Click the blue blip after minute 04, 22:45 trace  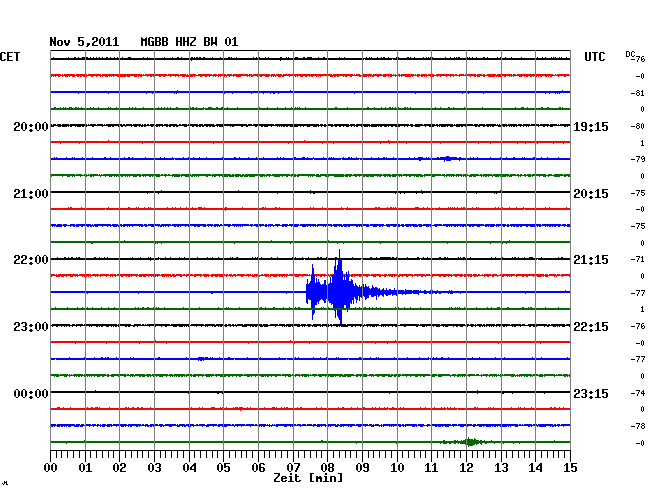pyautogui.click(x=201, y=359)
